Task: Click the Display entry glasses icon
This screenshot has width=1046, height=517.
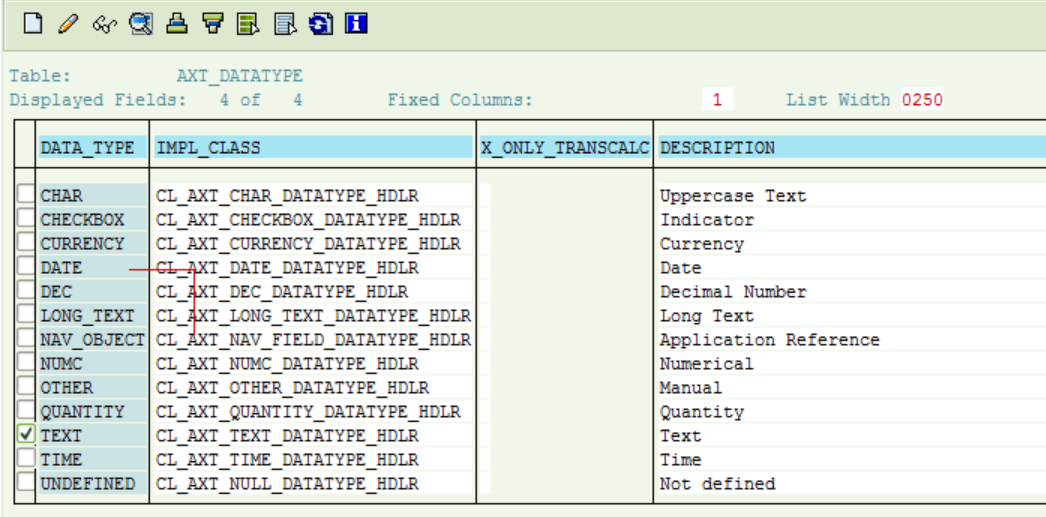Action: 105,25
